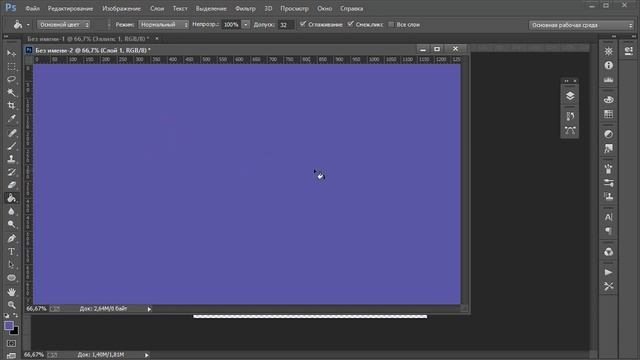
Task: Select the Brush tool
Action: tap(11, 146)
